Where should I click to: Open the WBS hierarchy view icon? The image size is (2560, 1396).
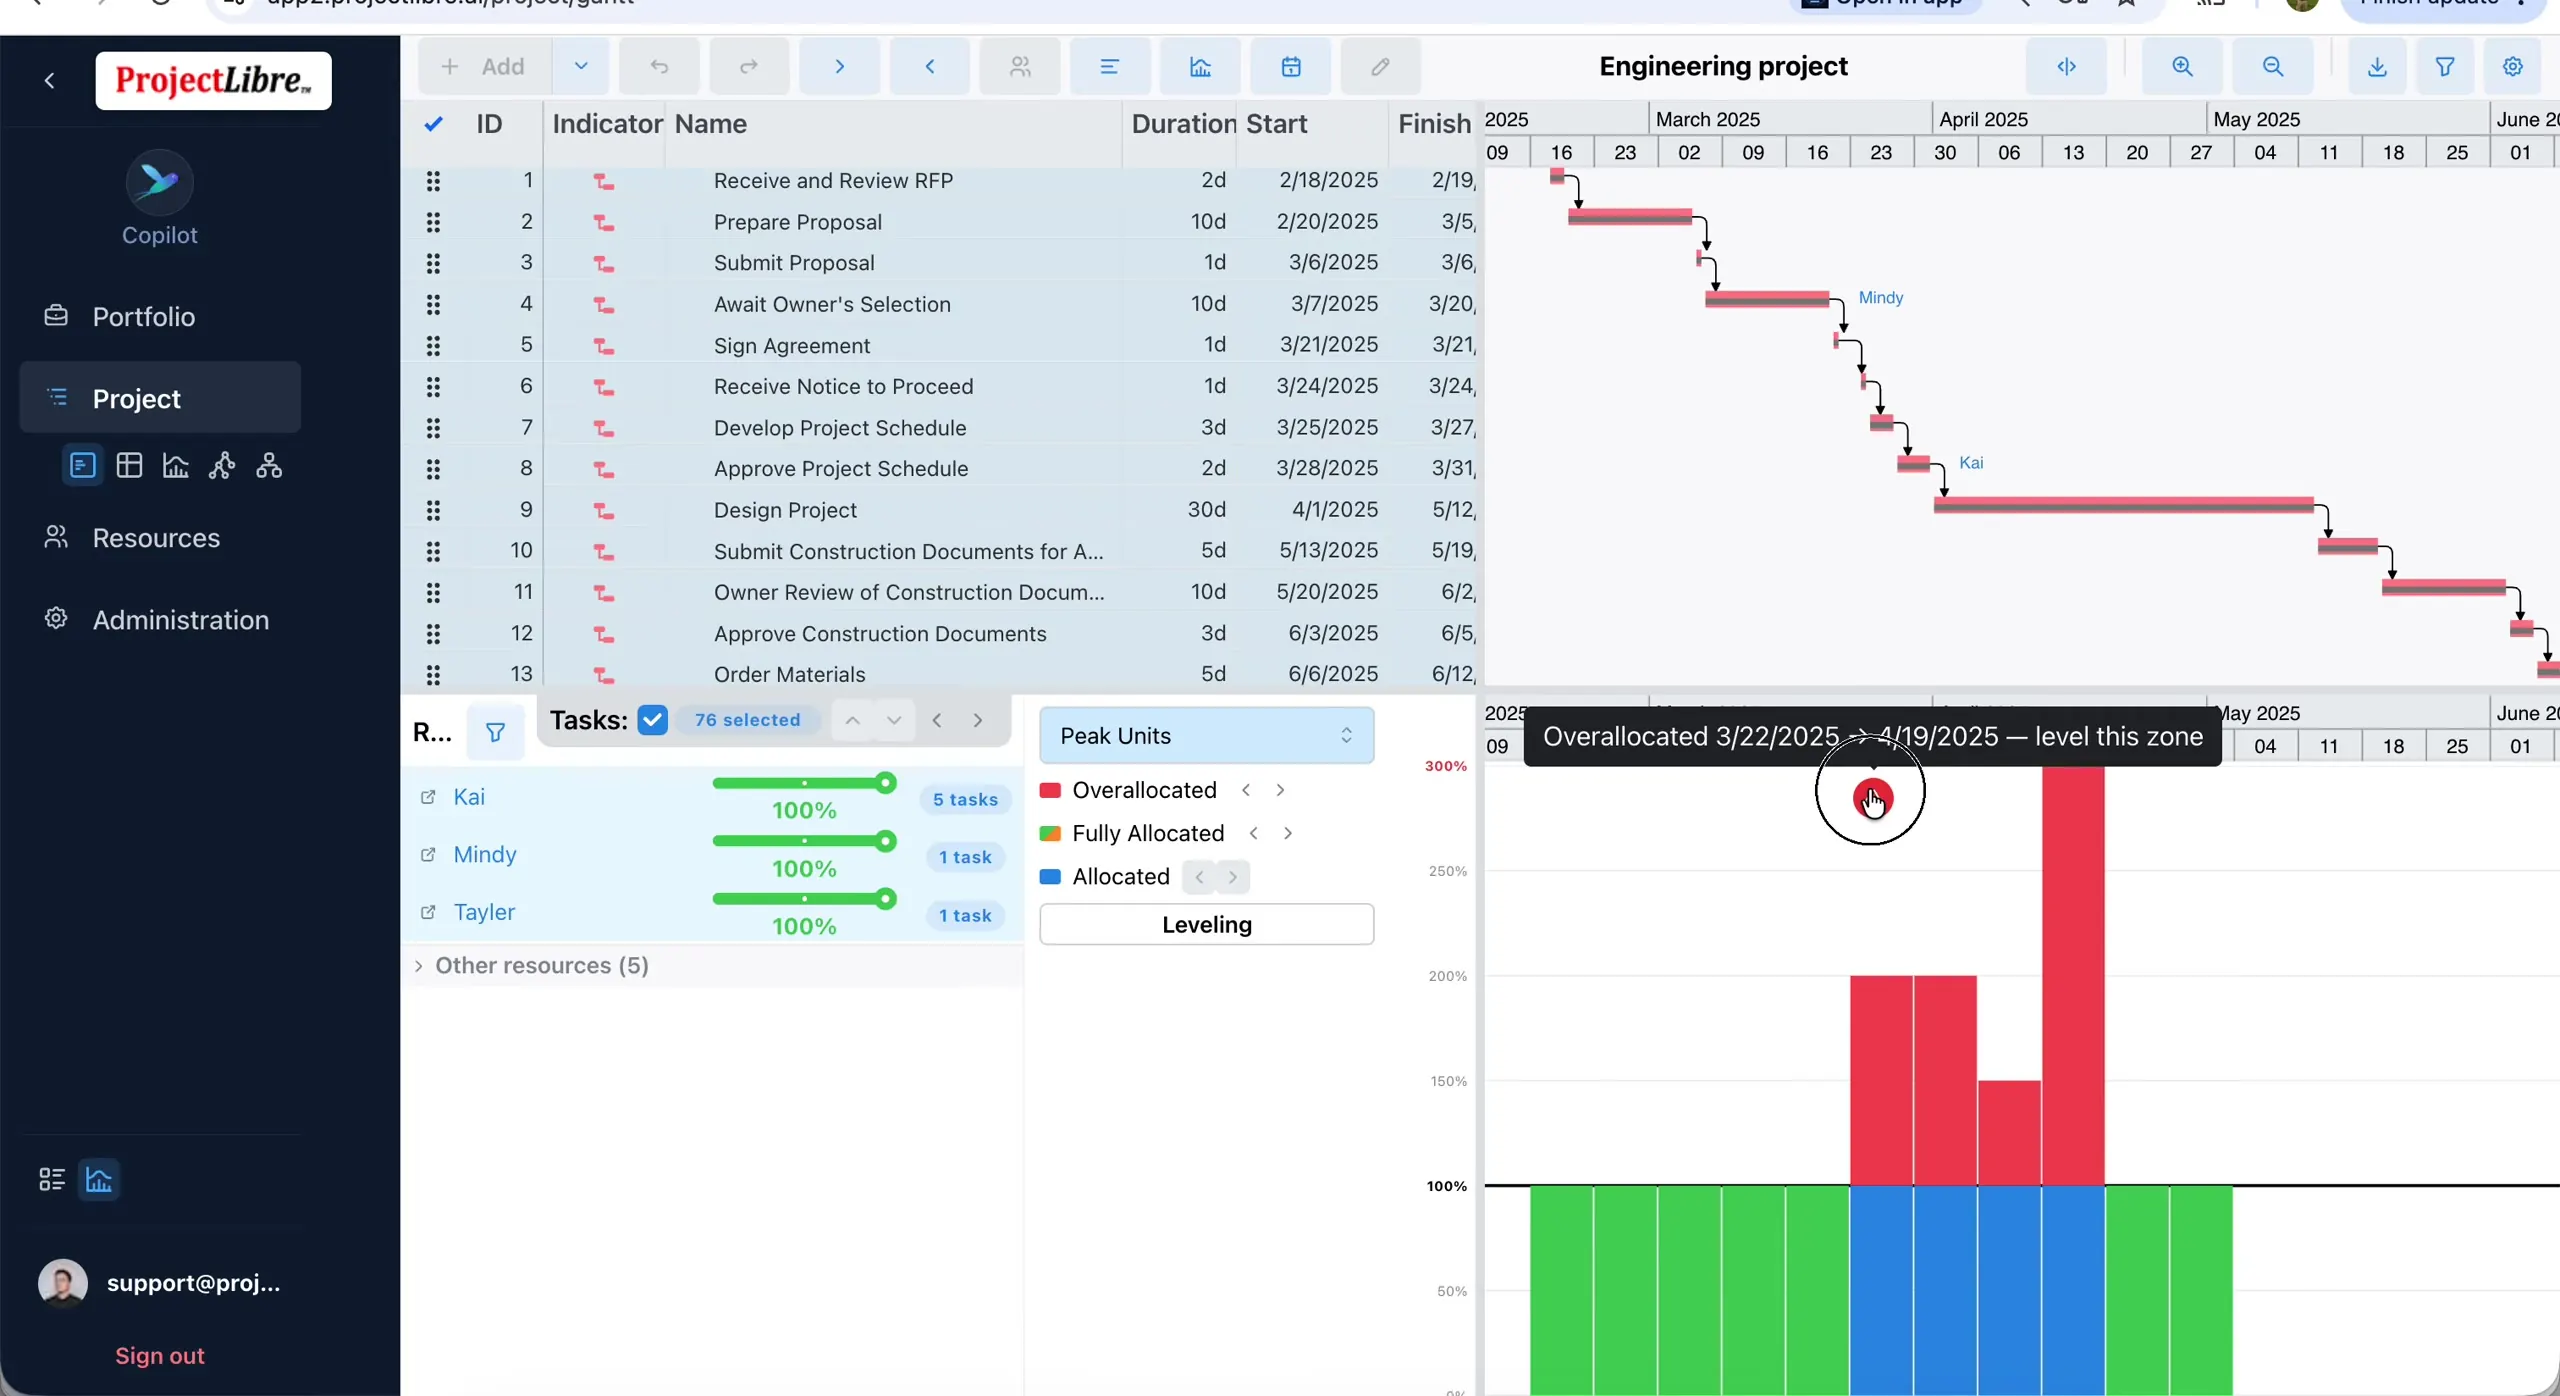269,465
